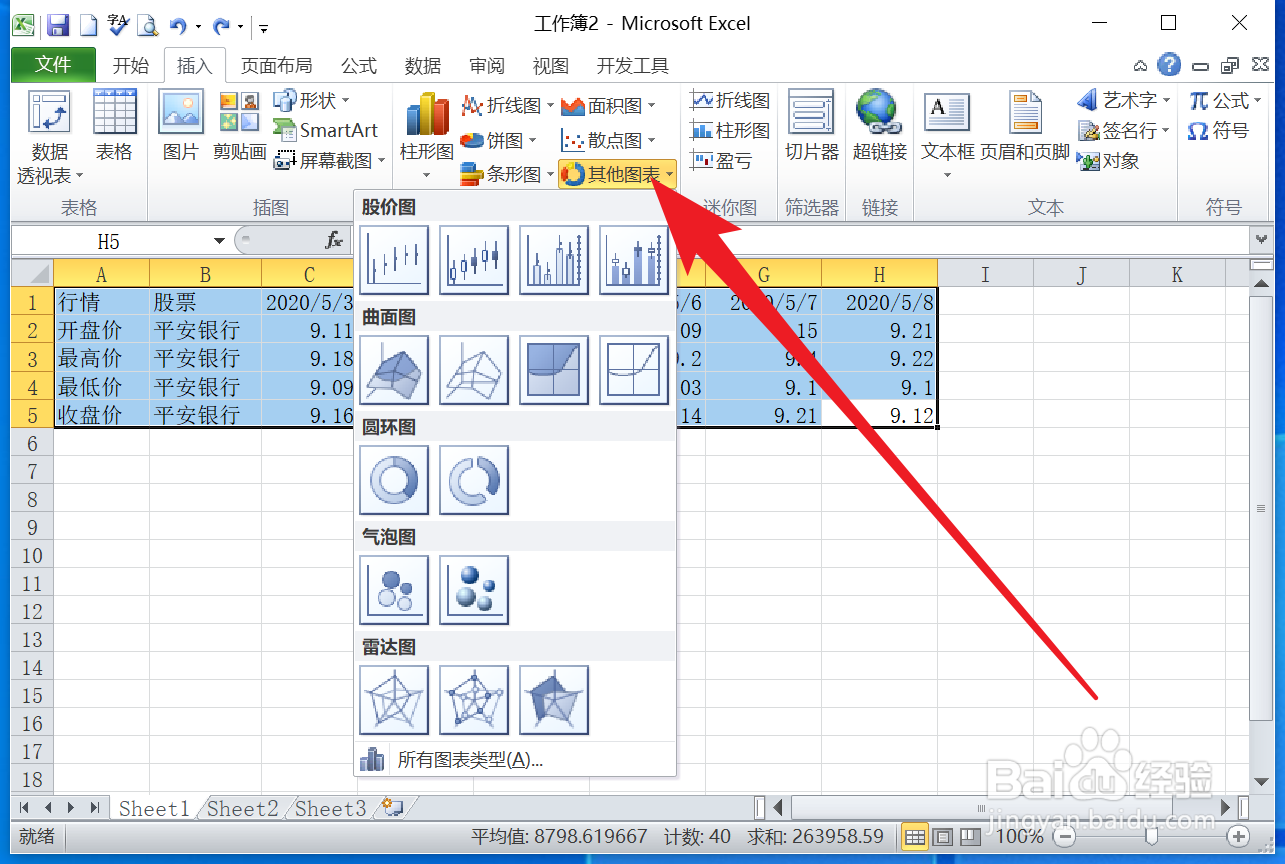Open Excel Help question mark icon
1285x864 pixels.
(x=1168, y=65)
